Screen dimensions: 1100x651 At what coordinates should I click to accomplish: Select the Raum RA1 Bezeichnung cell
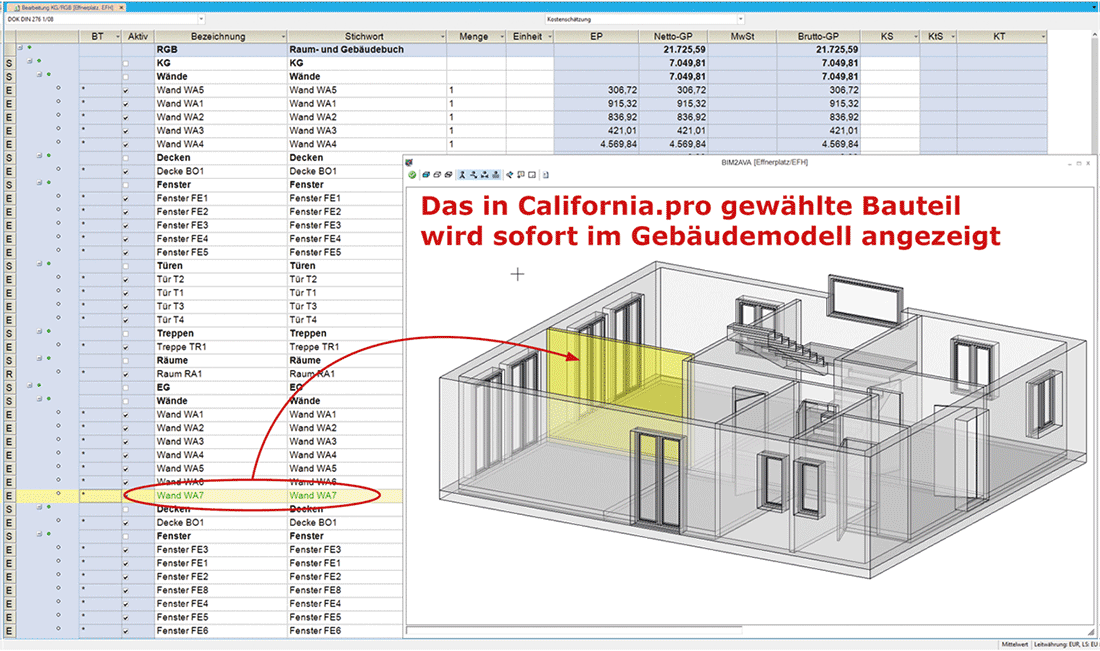[221, 375]
